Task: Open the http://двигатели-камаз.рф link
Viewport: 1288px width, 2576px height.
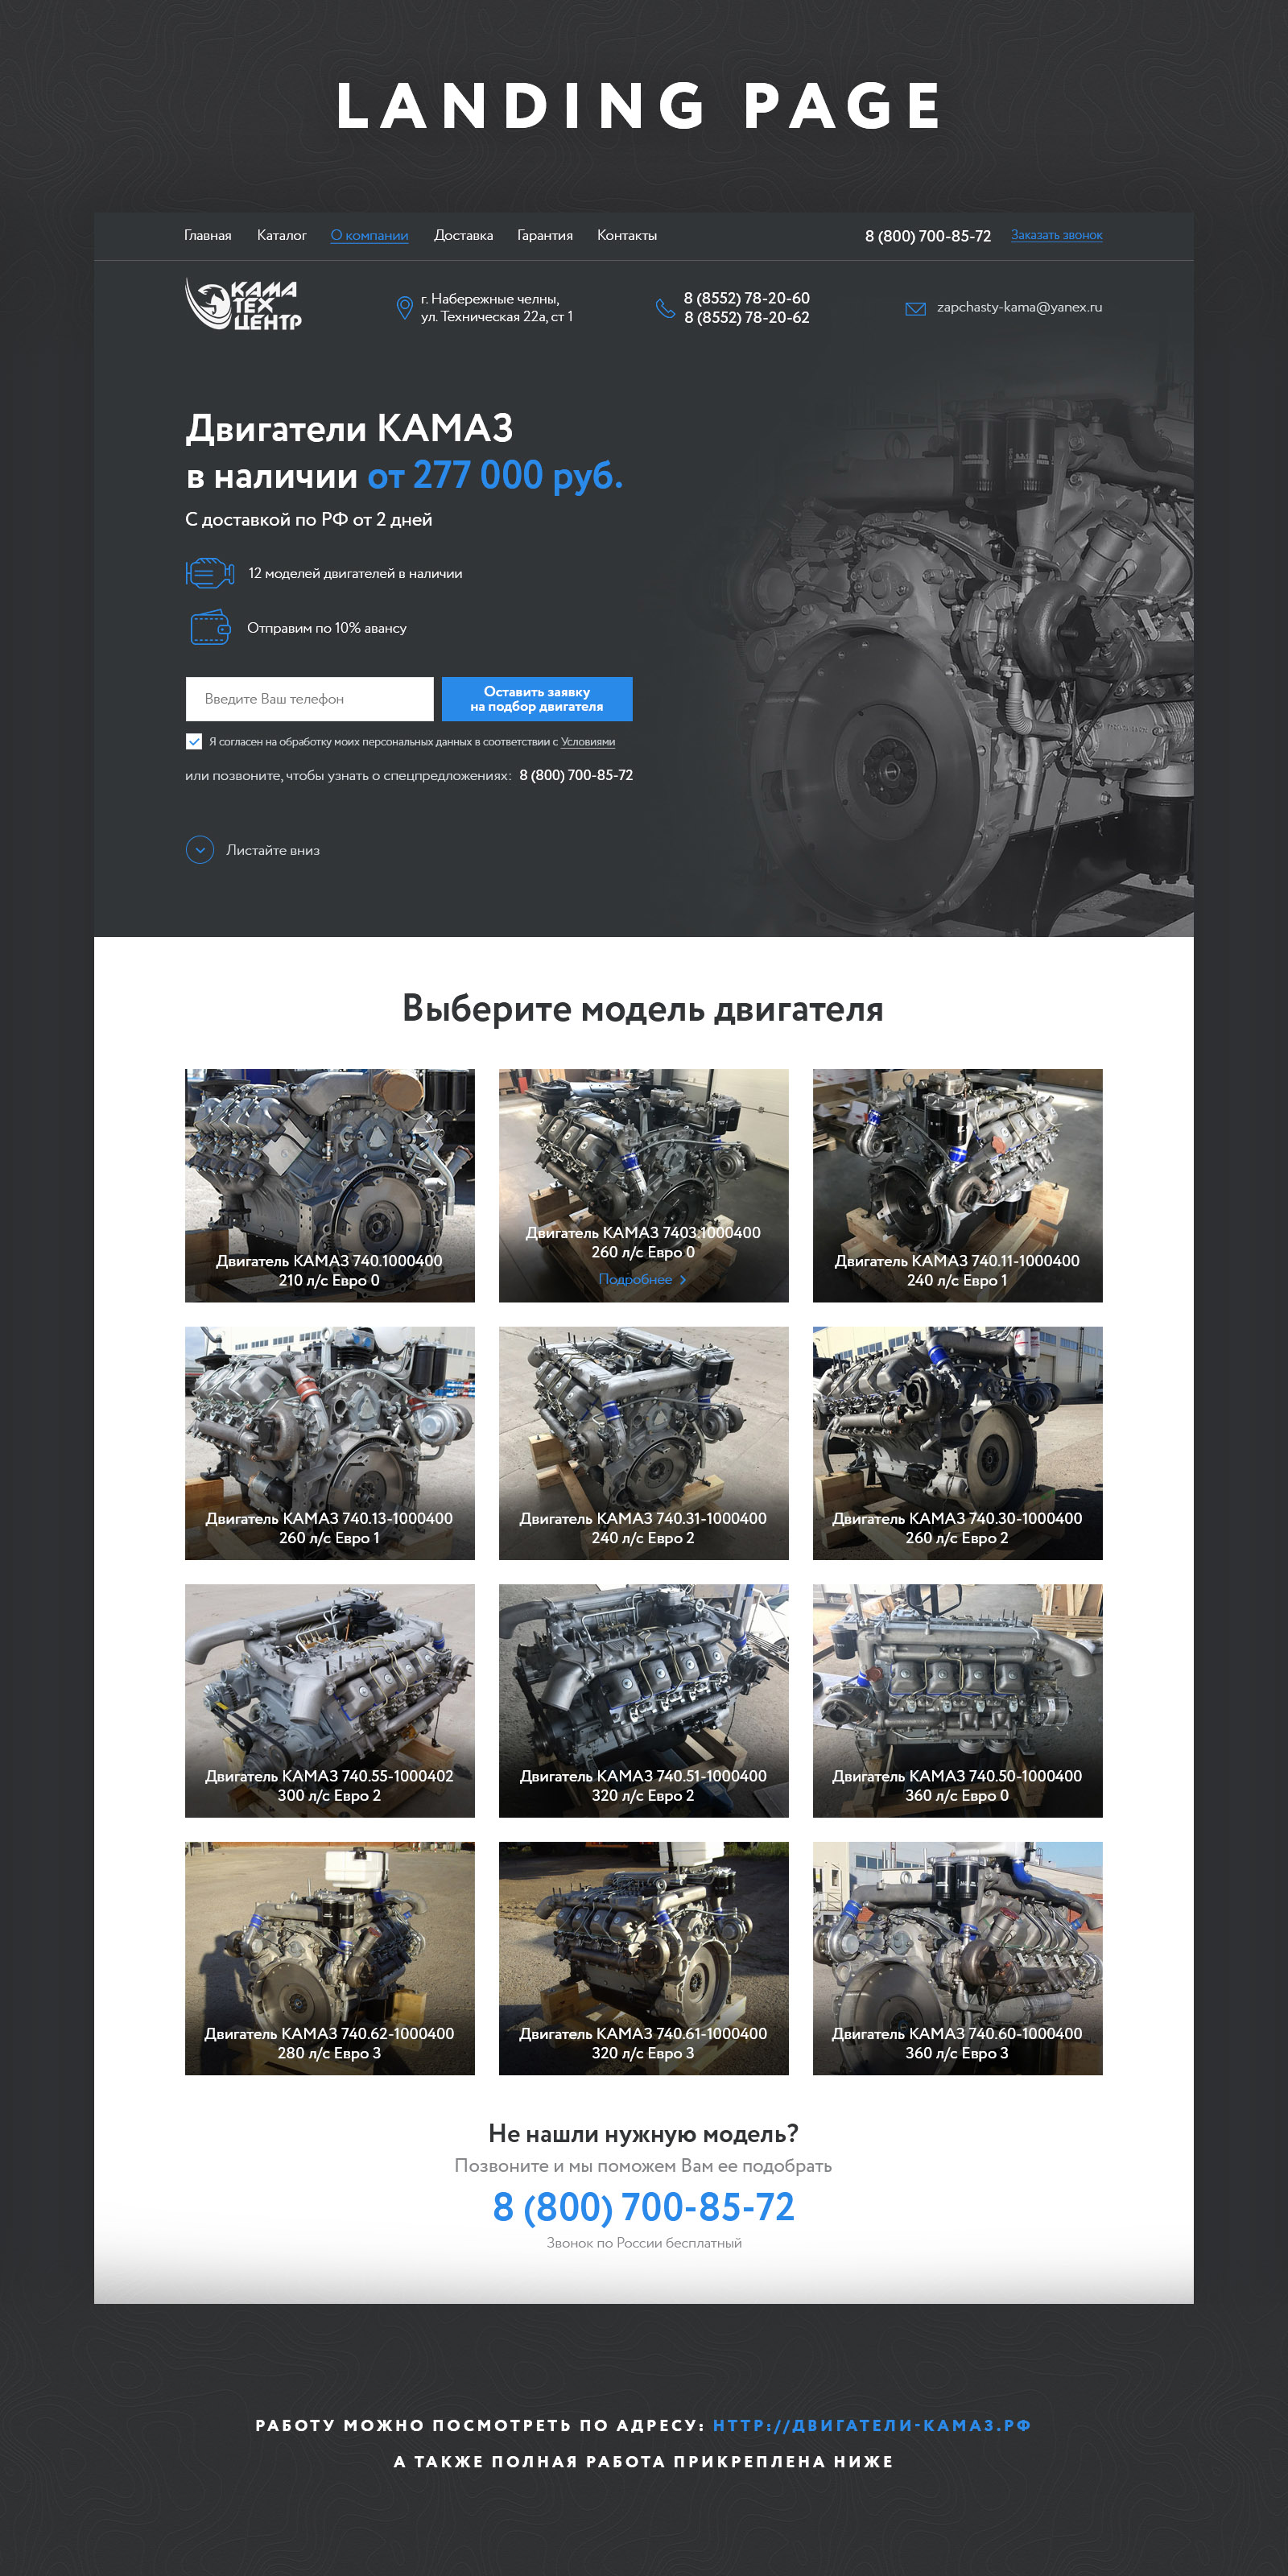Action: point(872,2425)
